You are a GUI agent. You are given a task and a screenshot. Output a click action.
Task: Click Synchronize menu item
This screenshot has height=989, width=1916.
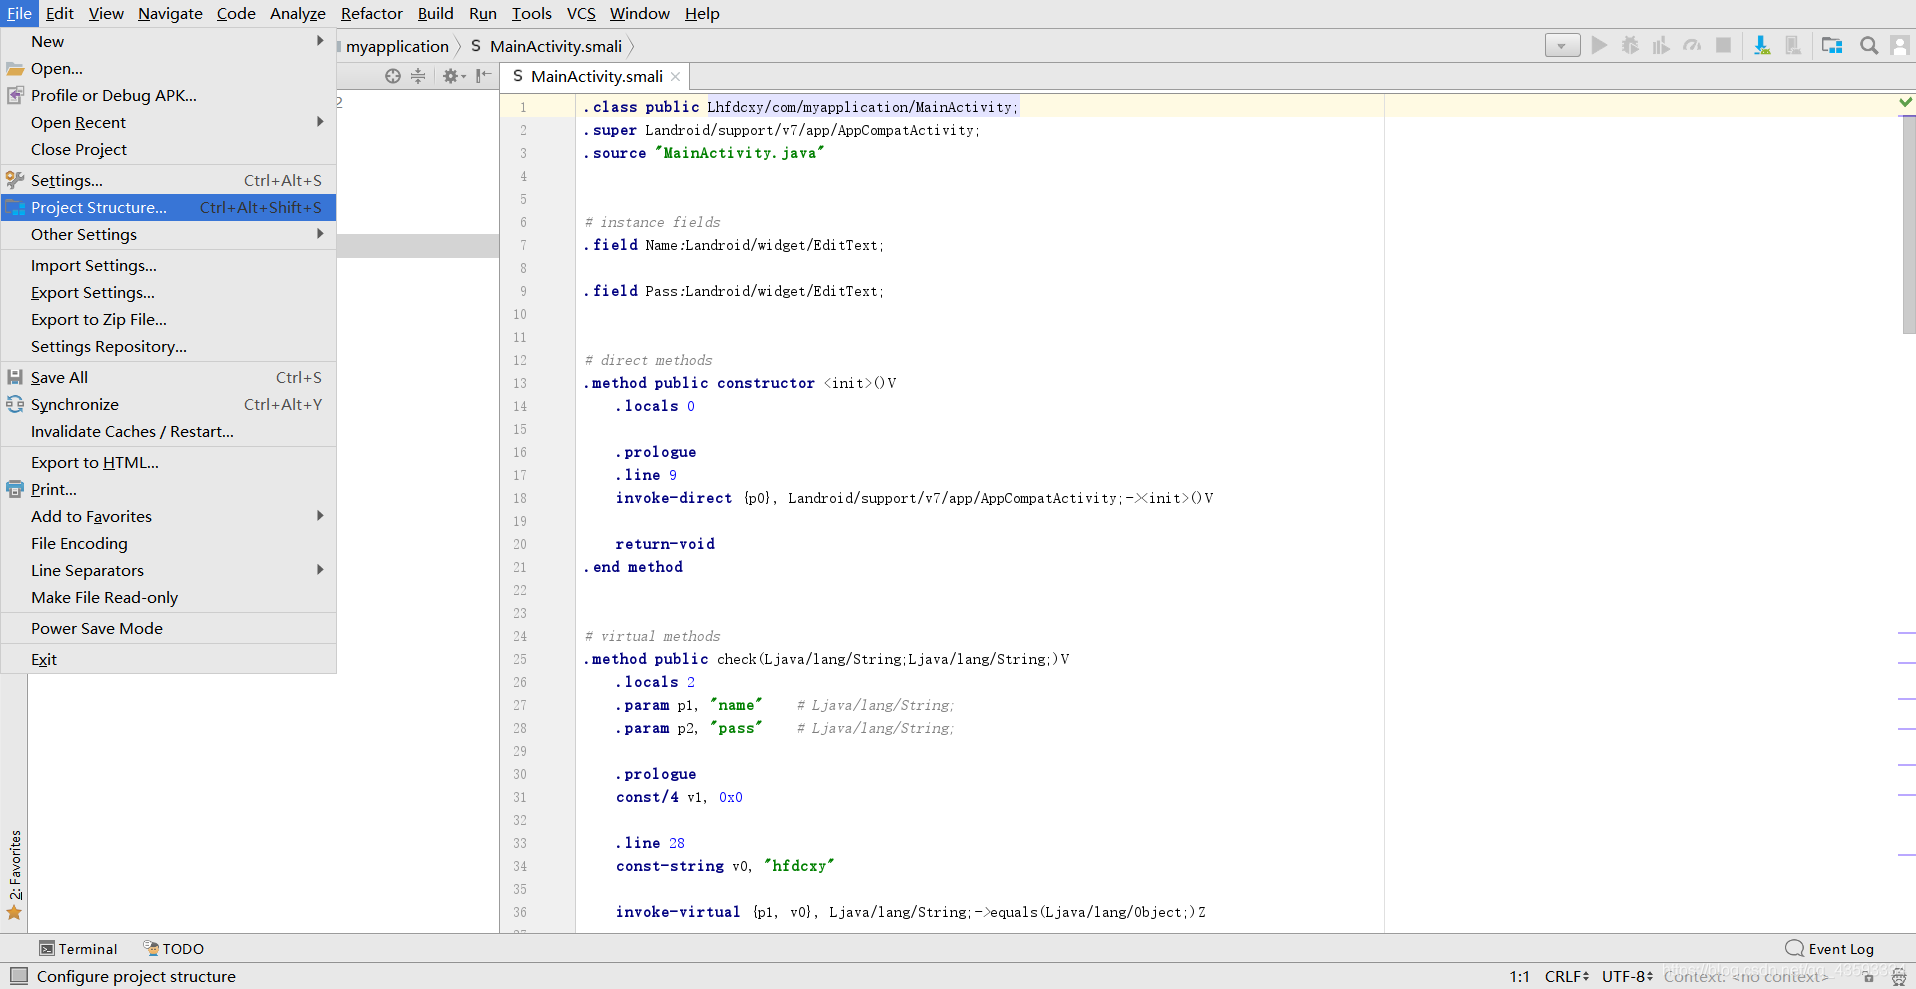(x=168, y=404)
